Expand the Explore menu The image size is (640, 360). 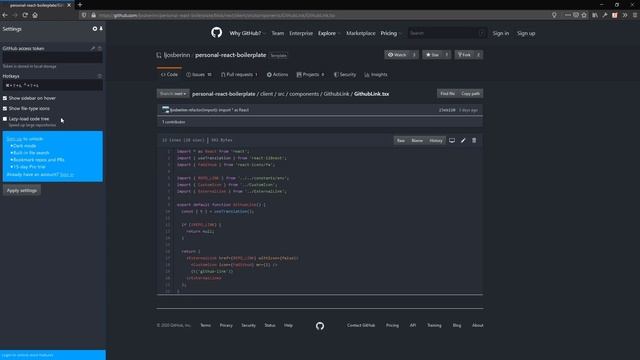pos(329,33)
